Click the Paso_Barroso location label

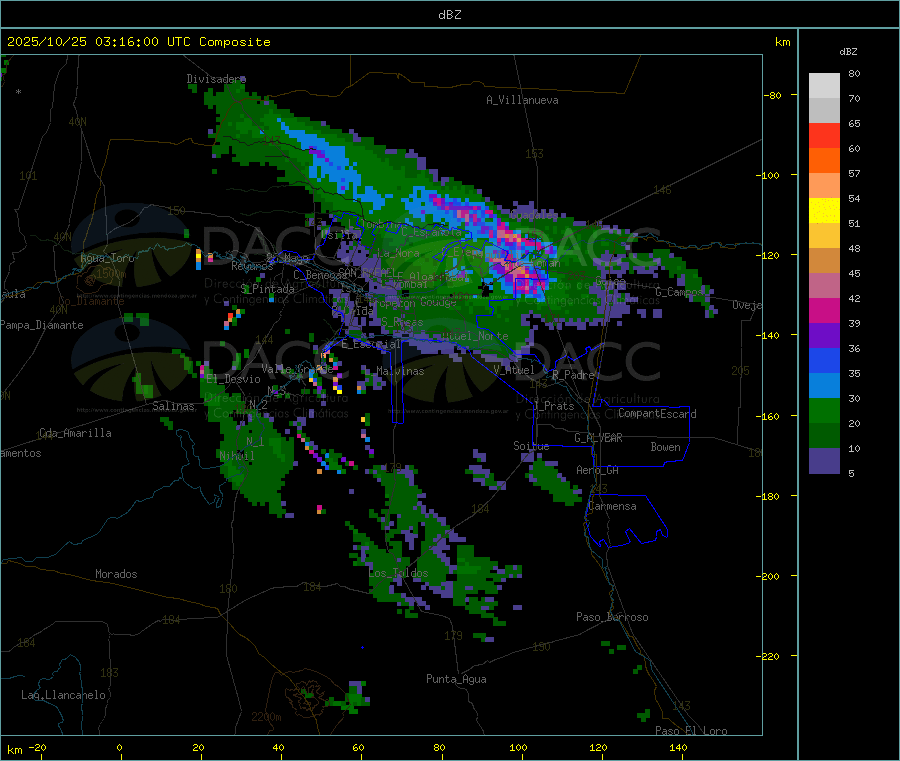612,617
